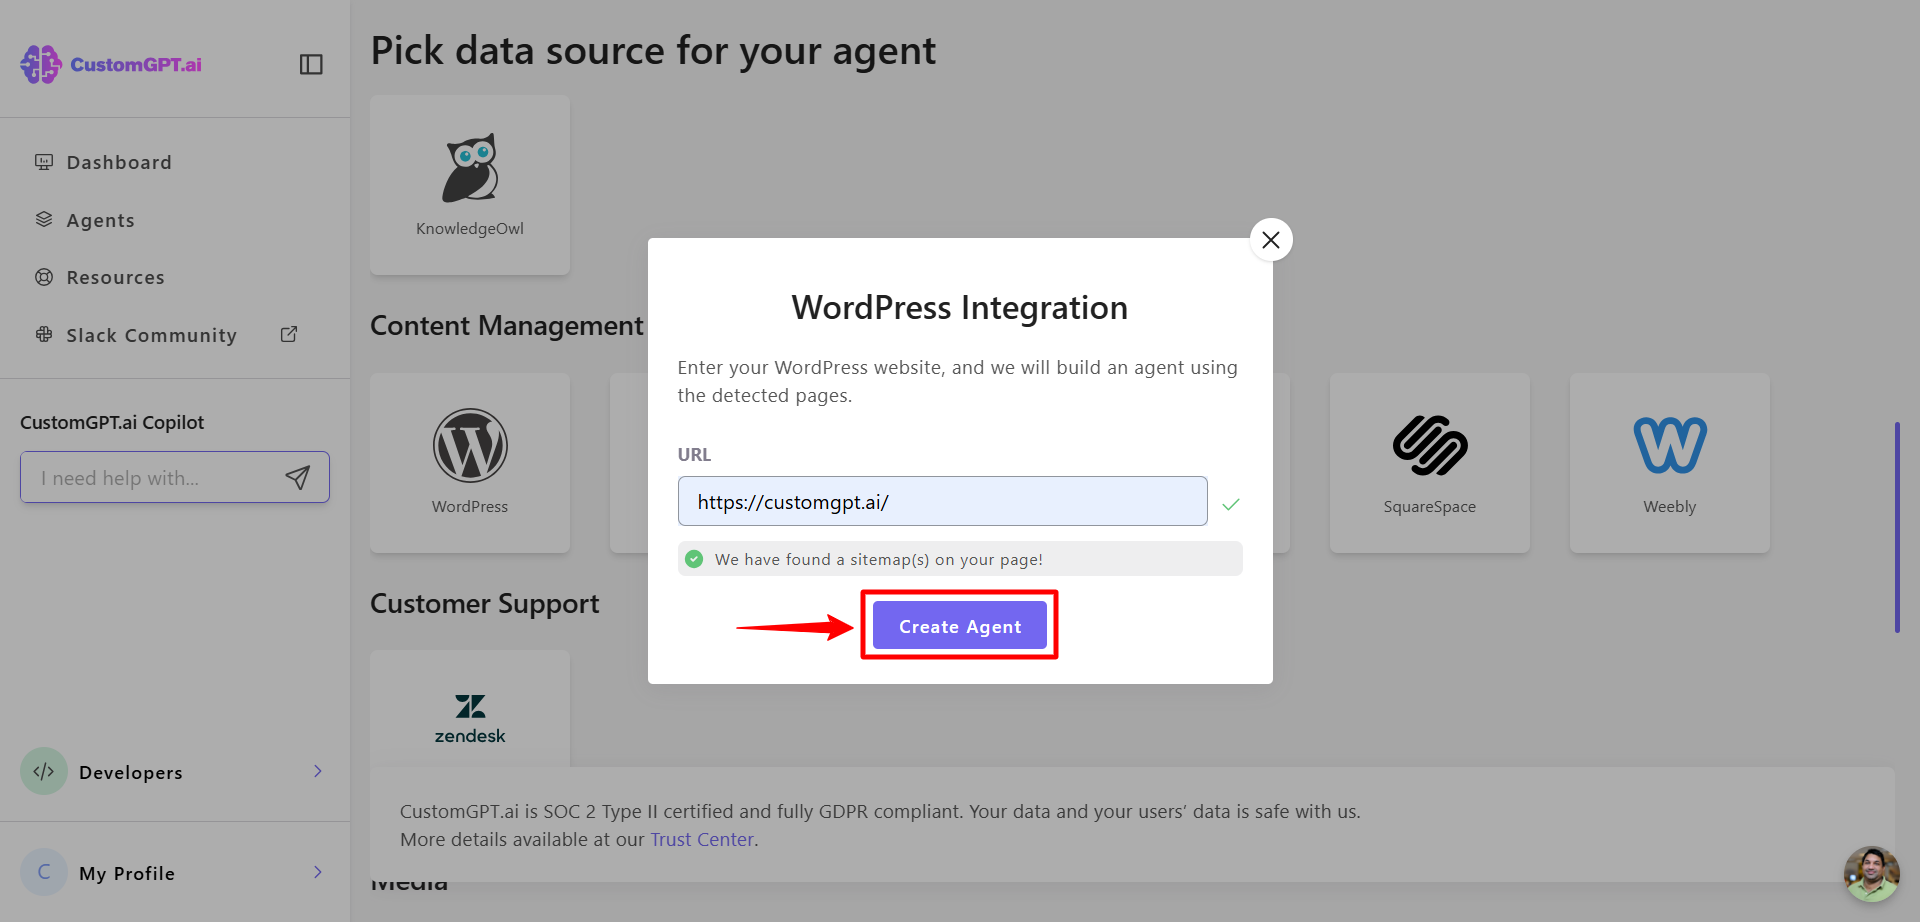This screenshot has width=1920, height=922.
Task: Open the Resources page
Action: pos(115,277)
